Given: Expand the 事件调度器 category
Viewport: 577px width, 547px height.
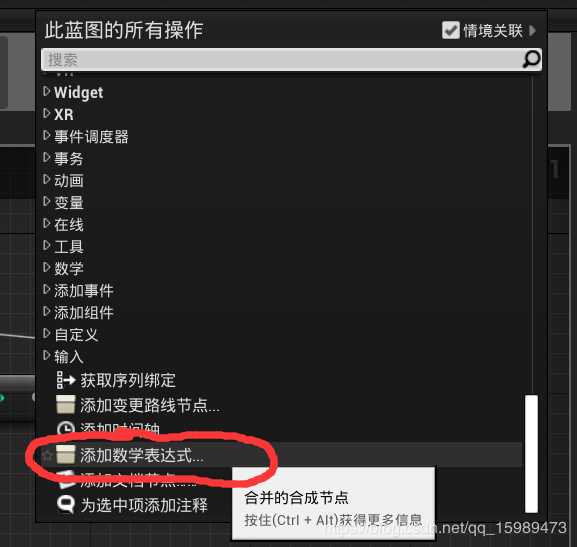Looking at the screenshot, I should click(46, 135).
